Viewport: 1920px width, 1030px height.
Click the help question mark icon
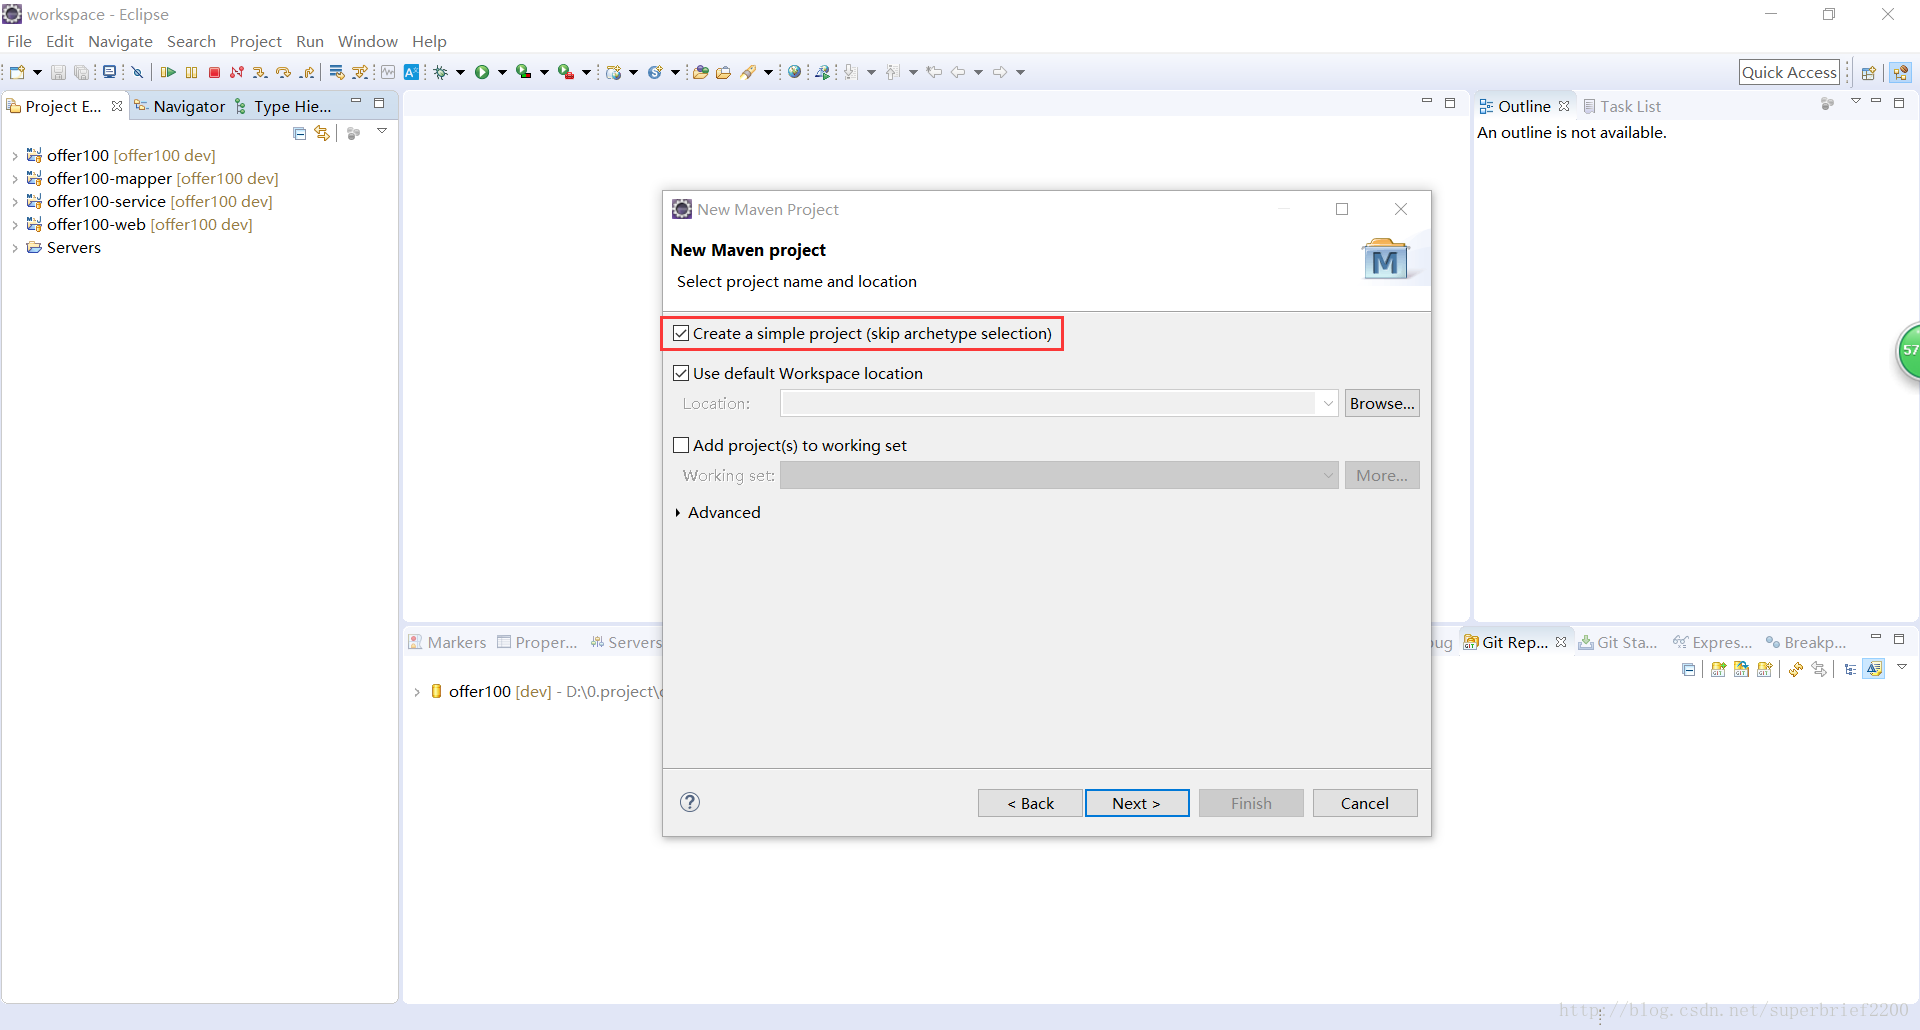690,802
